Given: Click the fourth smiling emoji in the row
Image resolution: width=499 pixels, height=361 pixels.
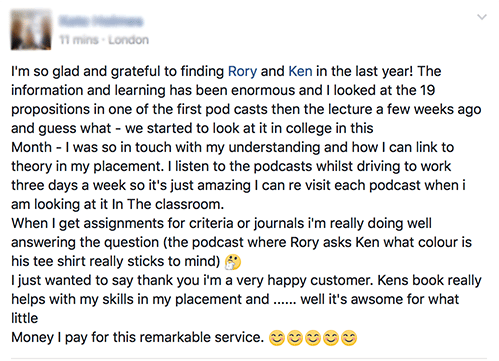Looking at the screenshot, I should coord(331,338).
